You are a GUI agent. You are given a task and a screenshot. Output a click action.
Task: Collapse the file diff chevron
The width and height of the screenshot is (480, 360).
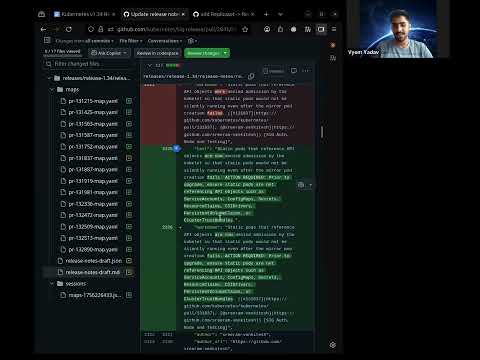150,66
